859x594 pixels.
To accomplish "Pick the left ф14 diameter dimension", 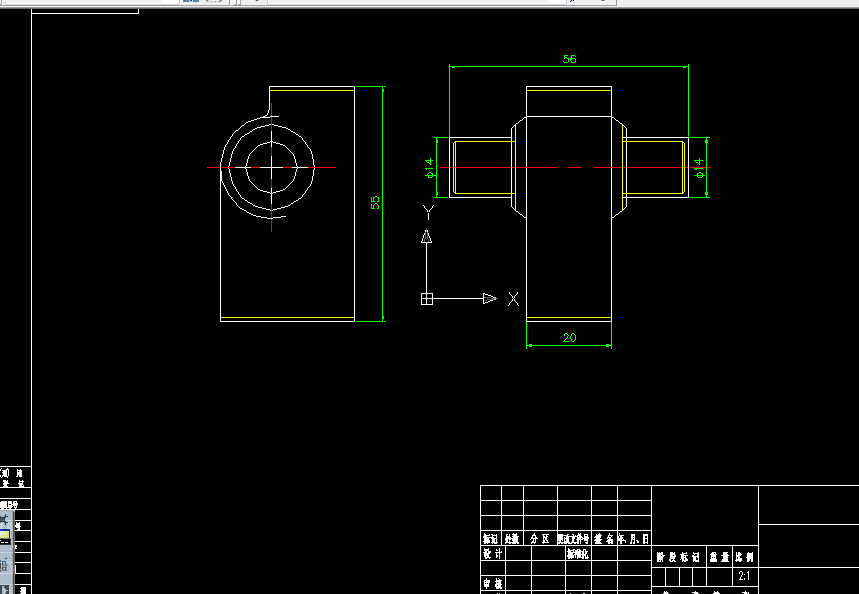I will (x=430, y=168).
